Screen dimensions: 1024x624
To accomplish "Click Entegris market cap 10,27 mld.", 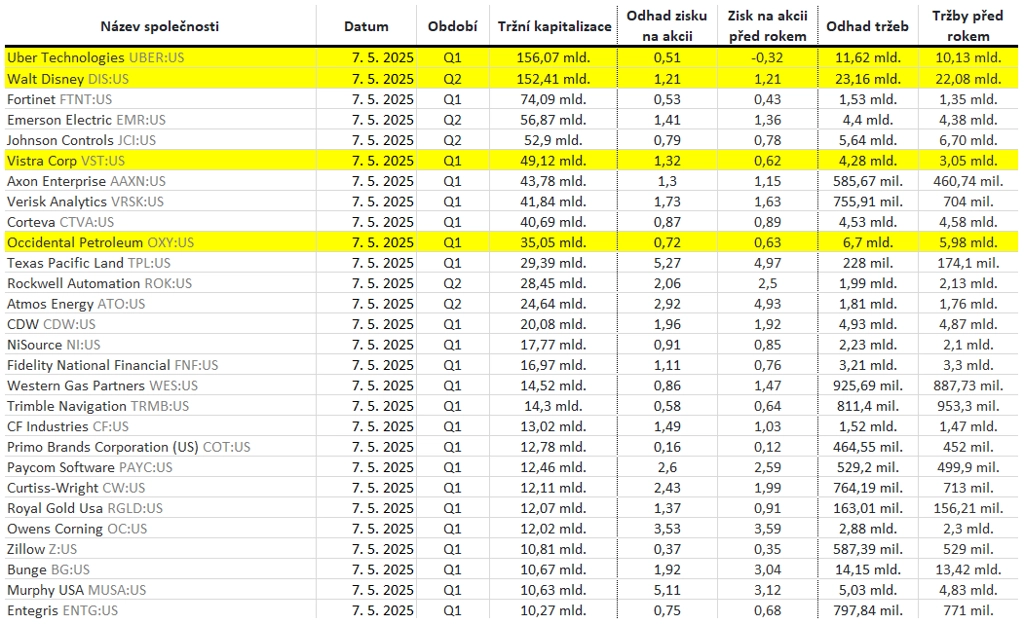I will 553,610.
